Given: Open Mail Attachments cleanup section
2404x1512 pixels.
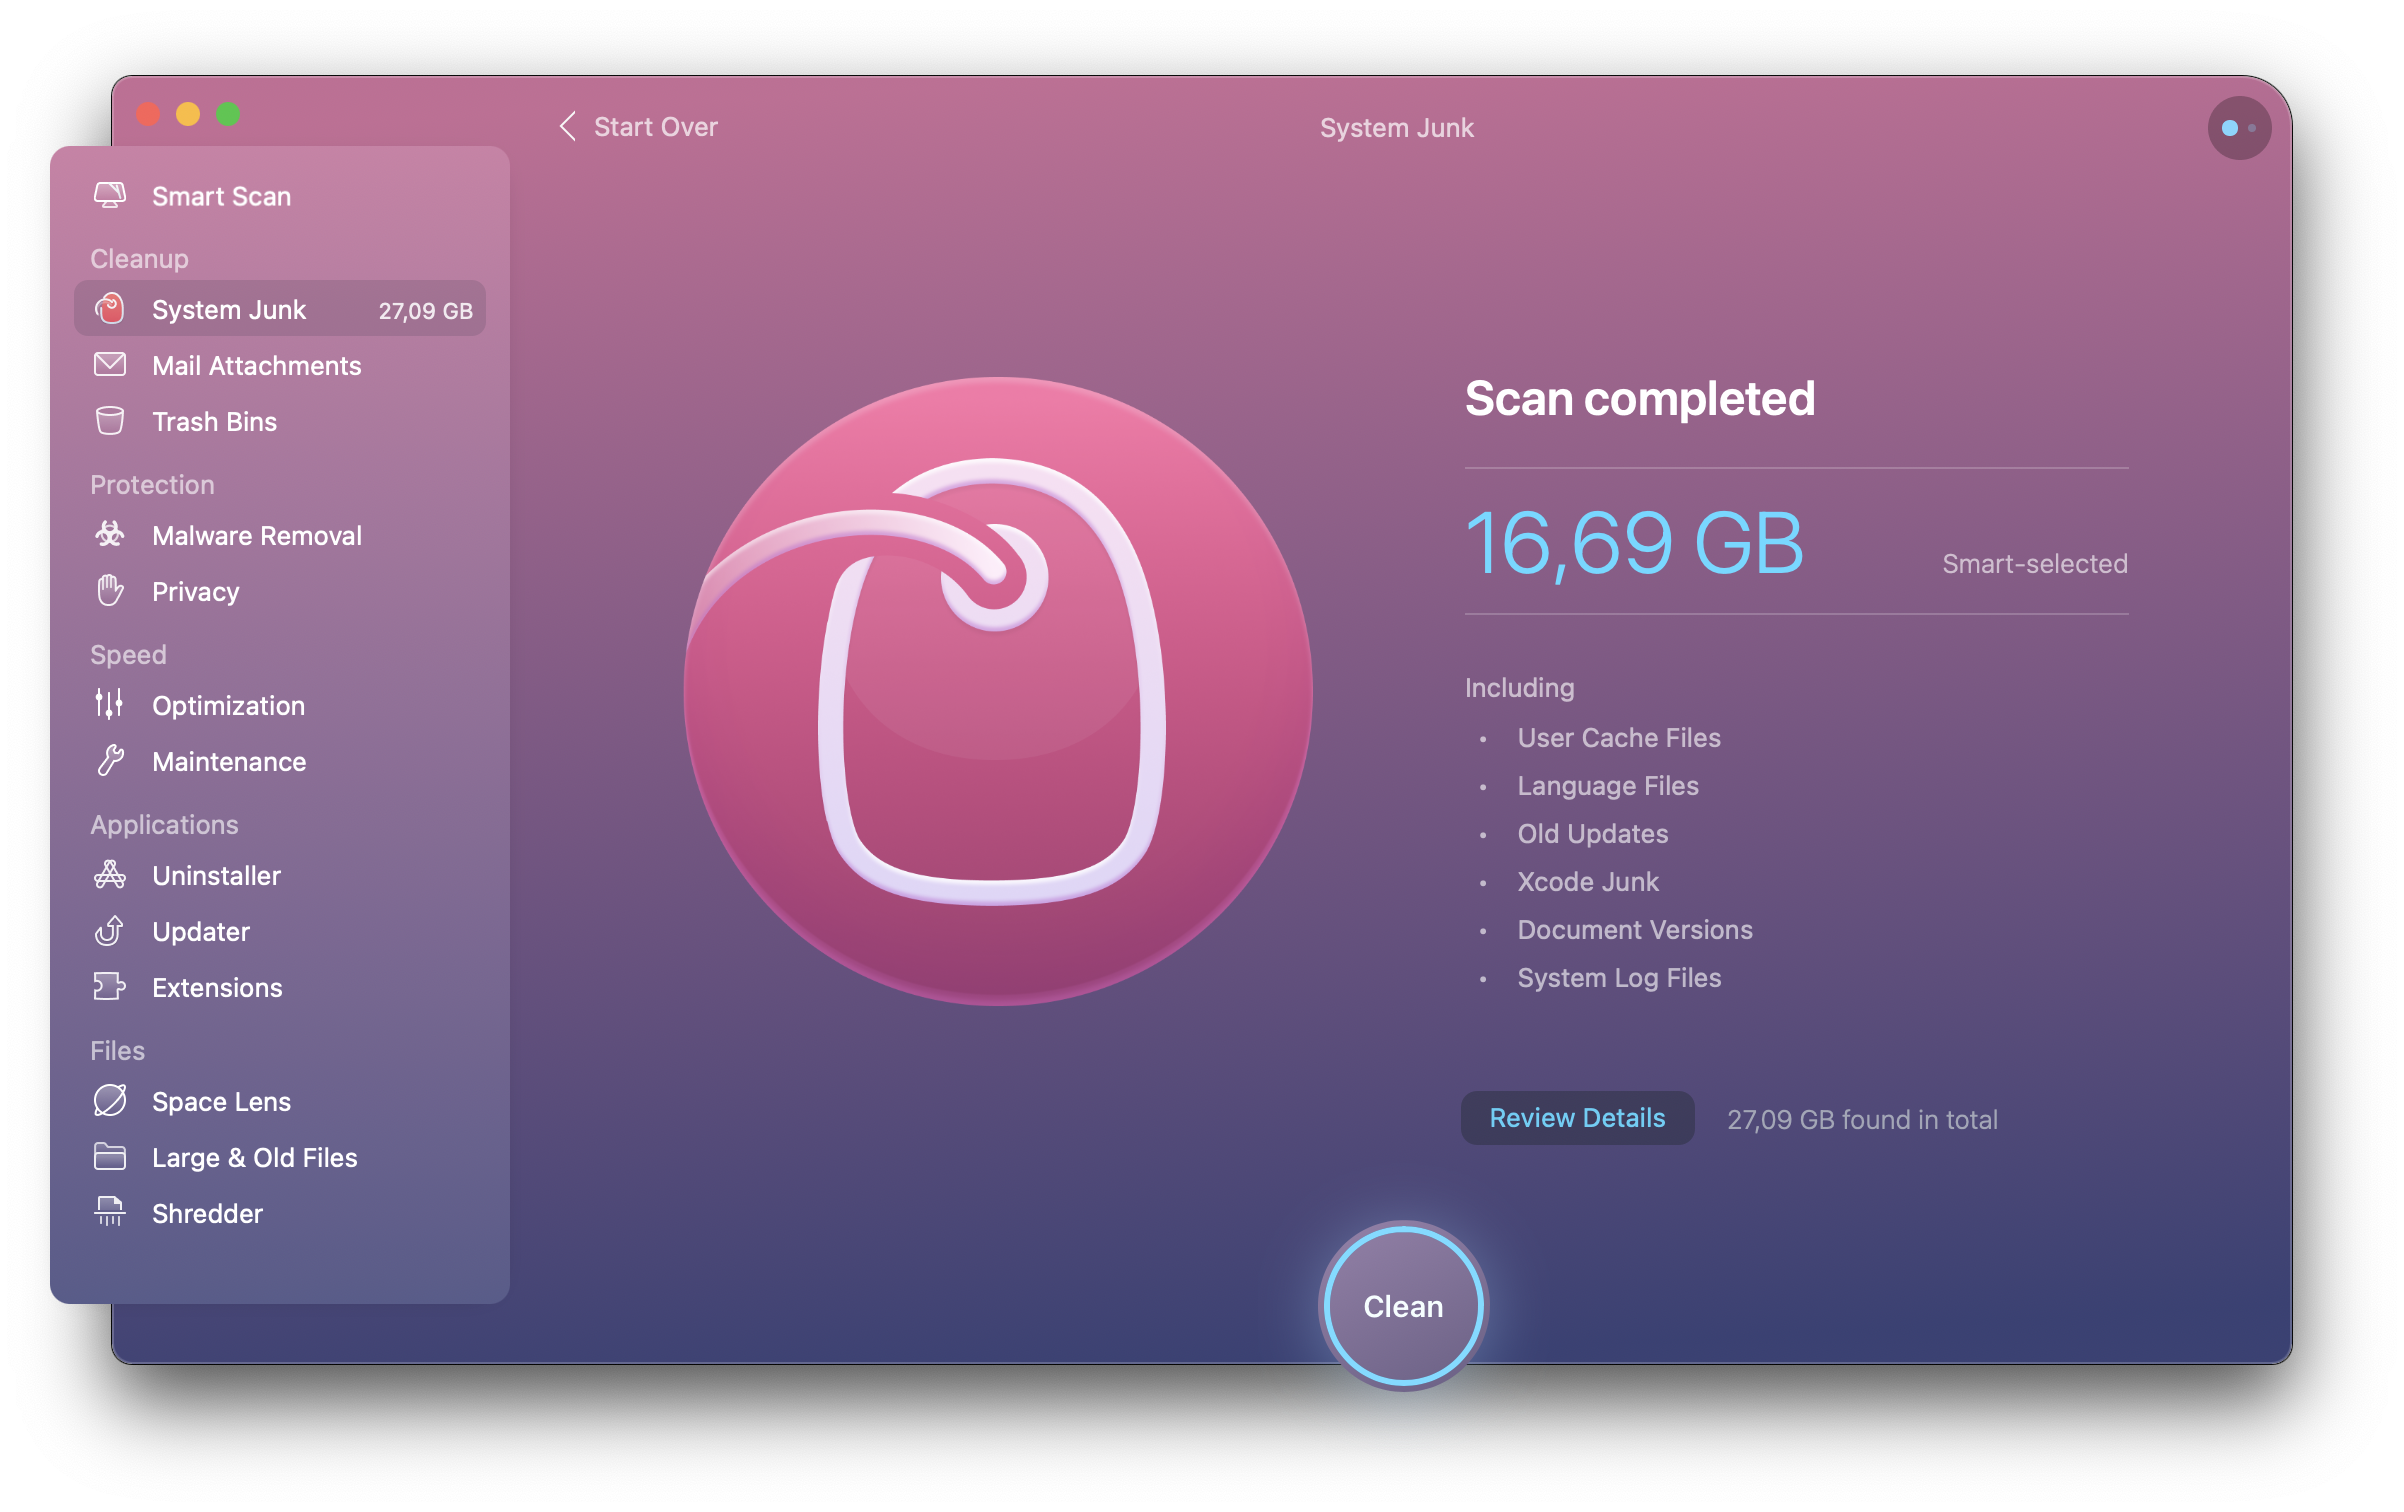Looking at the screenshot, I should [256, 366].
